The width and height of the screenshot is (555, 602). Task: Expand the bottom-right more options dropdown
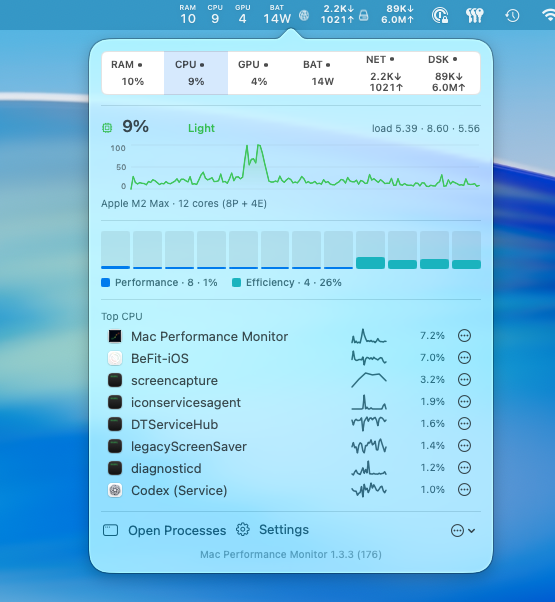pyautogui.click(x=463, y=531)
